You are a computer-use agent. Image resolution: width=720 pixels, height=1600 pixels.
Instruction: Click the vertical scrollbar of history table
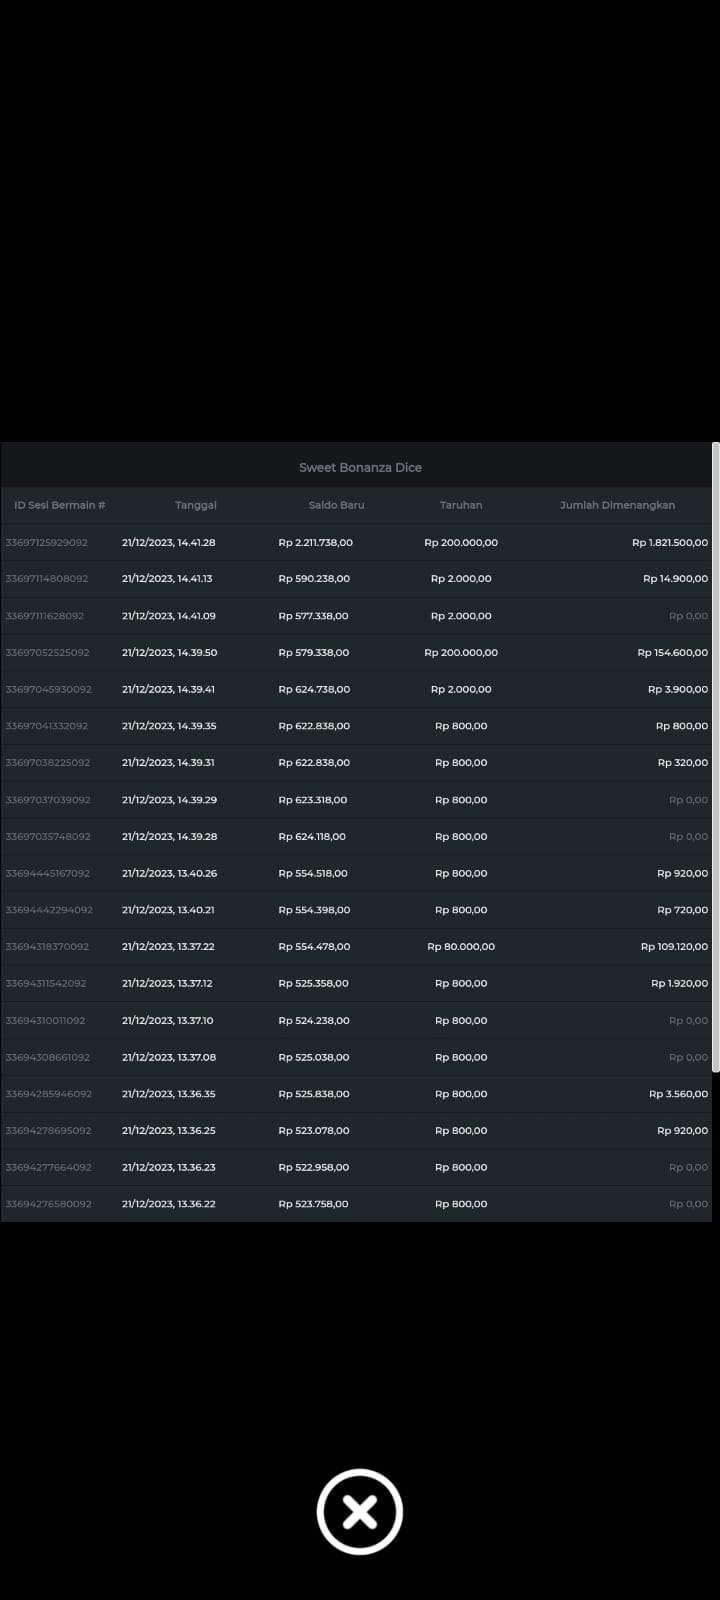click(x=715, y=760)
